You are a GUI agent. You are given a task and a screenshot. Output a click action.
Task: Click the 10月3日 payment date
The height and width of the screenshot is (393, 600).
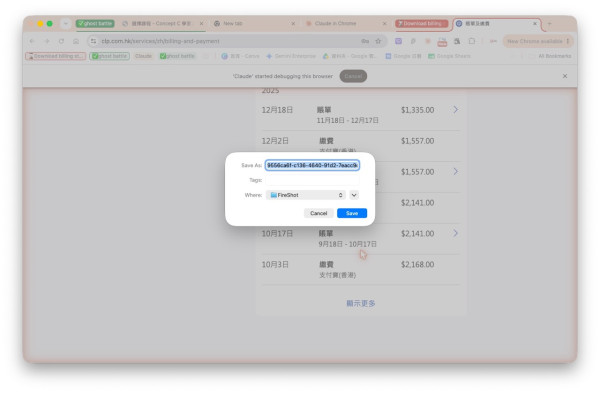point(275,264)
